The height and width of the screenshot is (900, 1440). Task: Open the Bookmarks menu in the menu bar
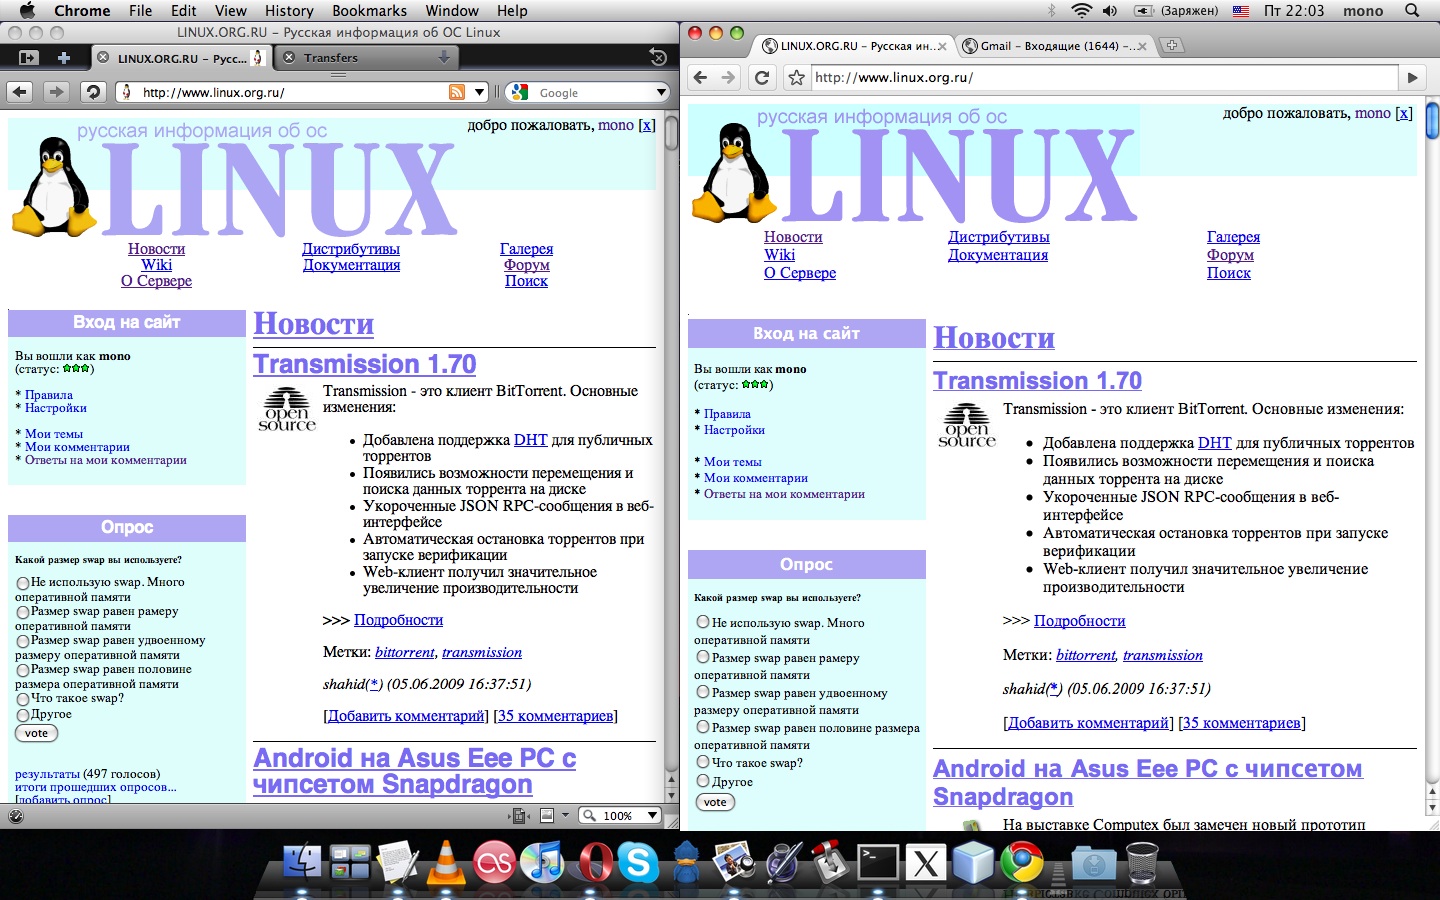(x=369, y=11)
